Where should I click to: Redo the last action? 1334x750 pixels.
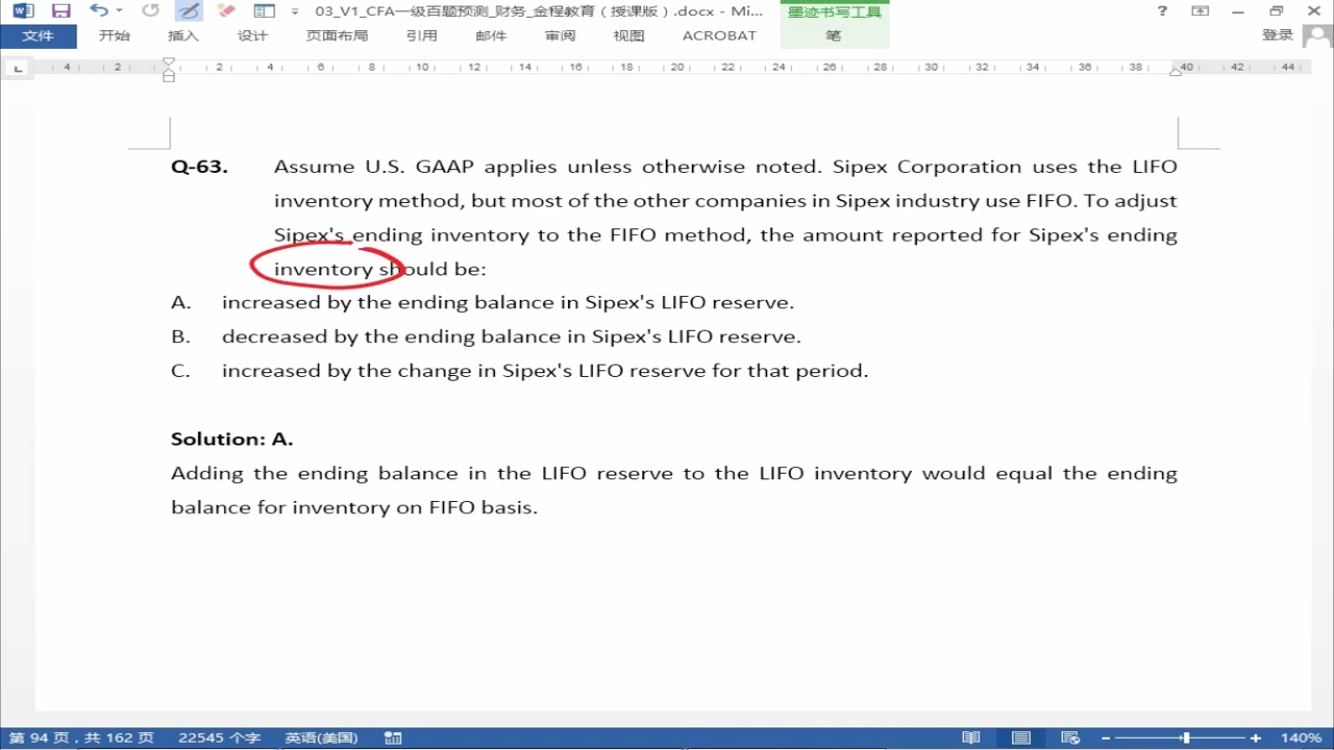pyautogui.click(x=150, y=11)
